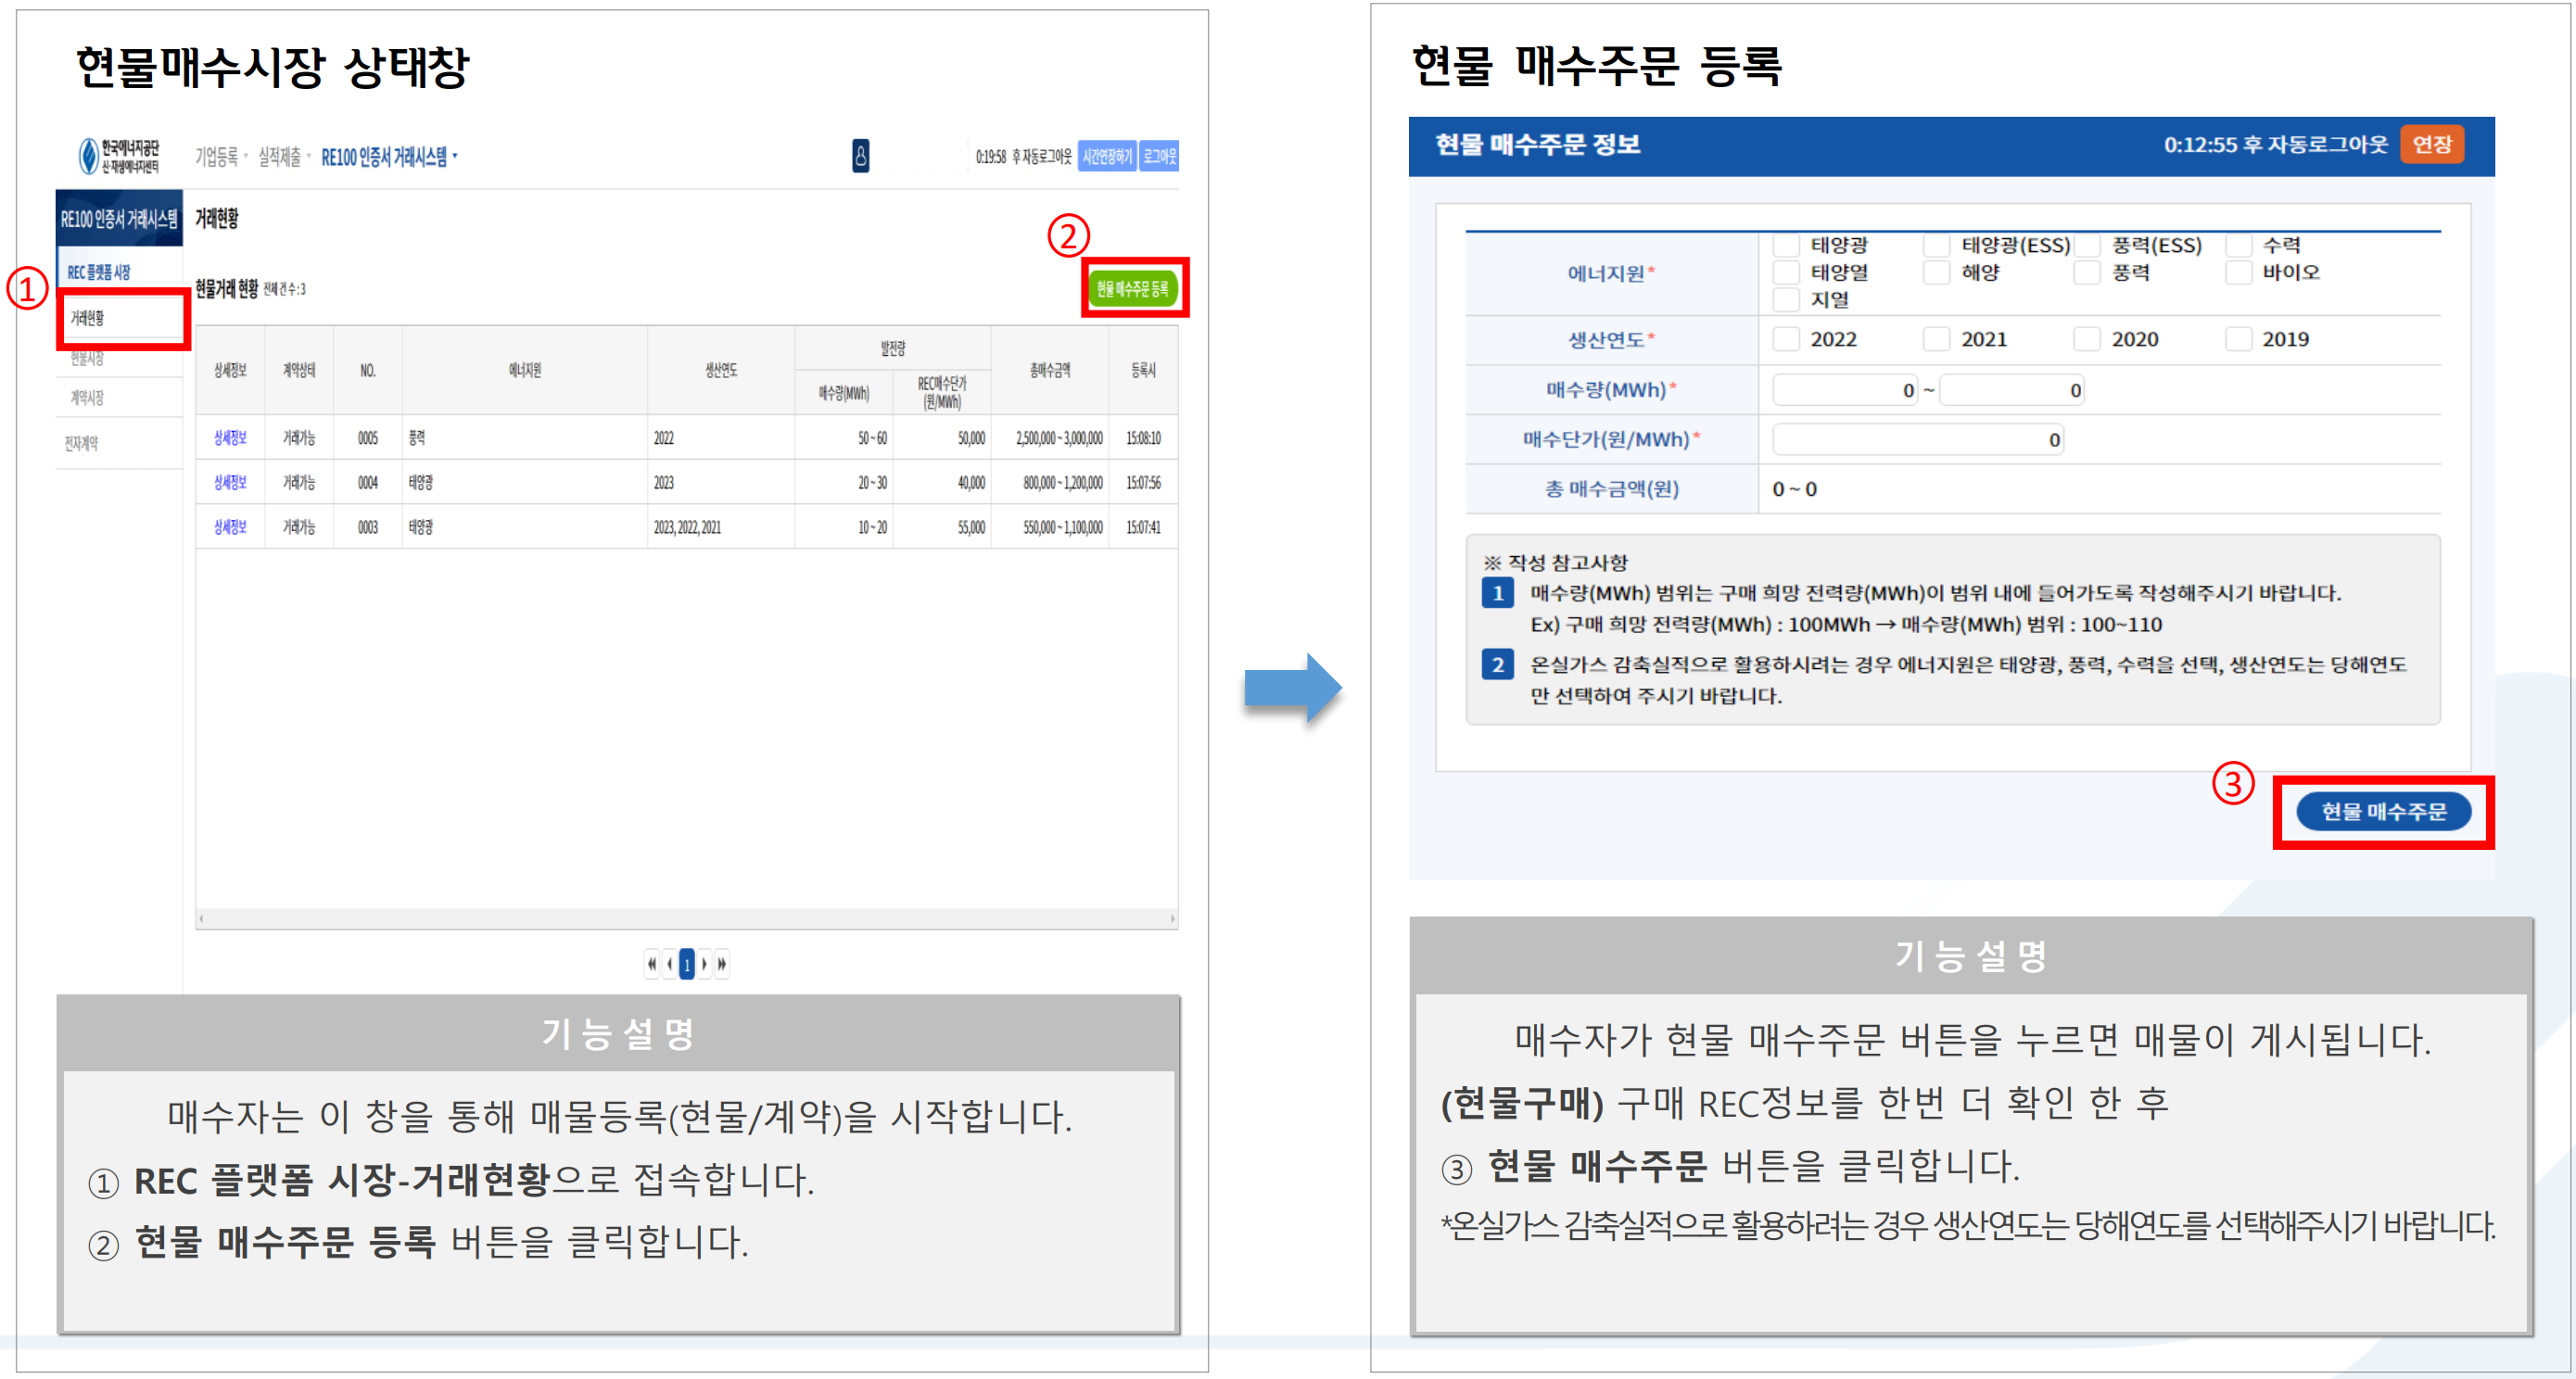
Task: Click the Korea Energy Agency logo
Action: pos(120,156)
